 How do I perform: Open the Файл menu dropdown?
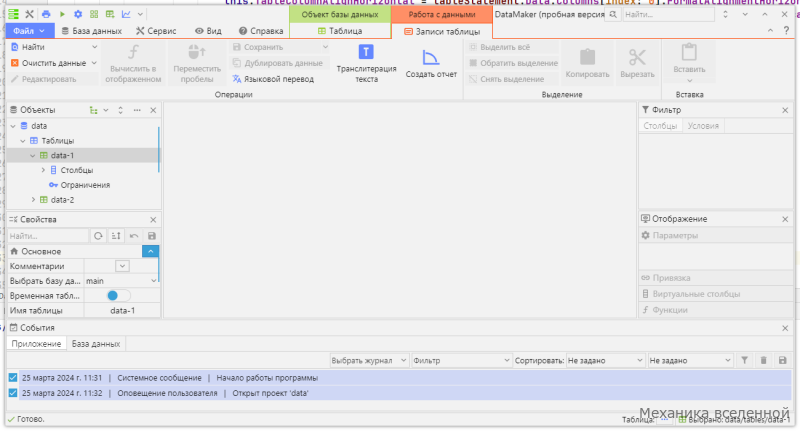point(30,31)
